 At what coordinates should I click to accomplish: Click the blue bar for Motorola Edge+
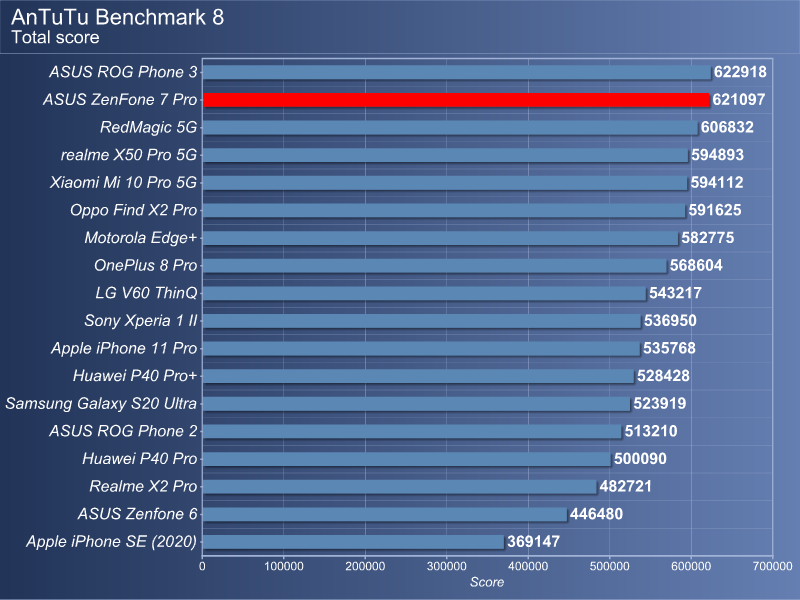(440, 238)
